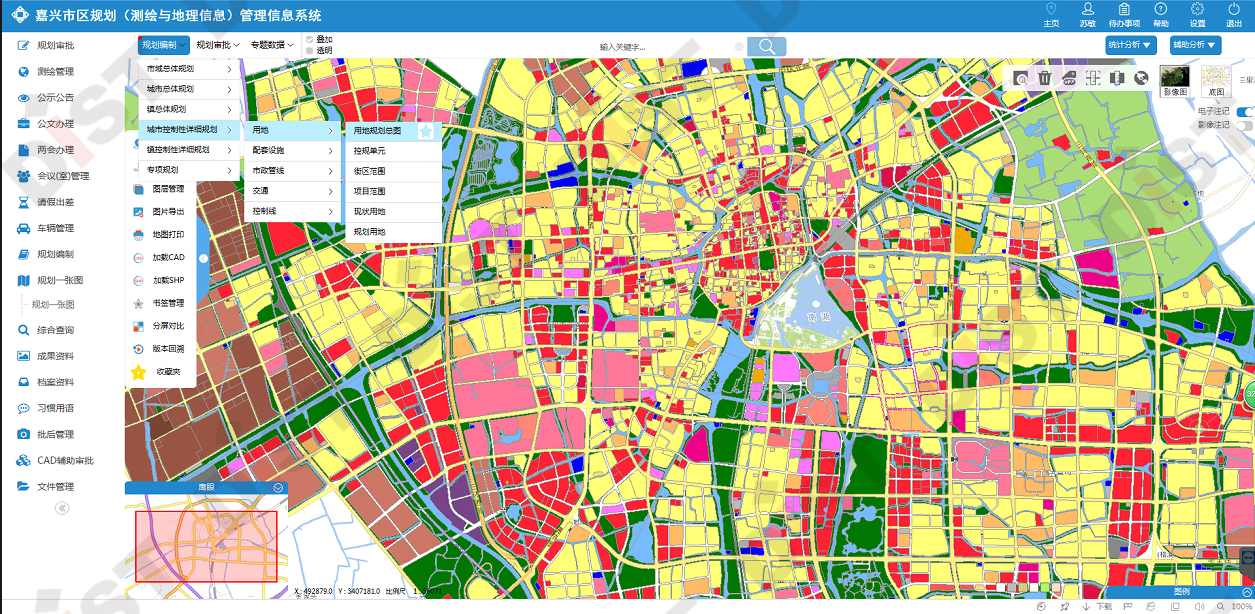Collapse the 鹰眼 overview panel chevron

pos(278,488)
